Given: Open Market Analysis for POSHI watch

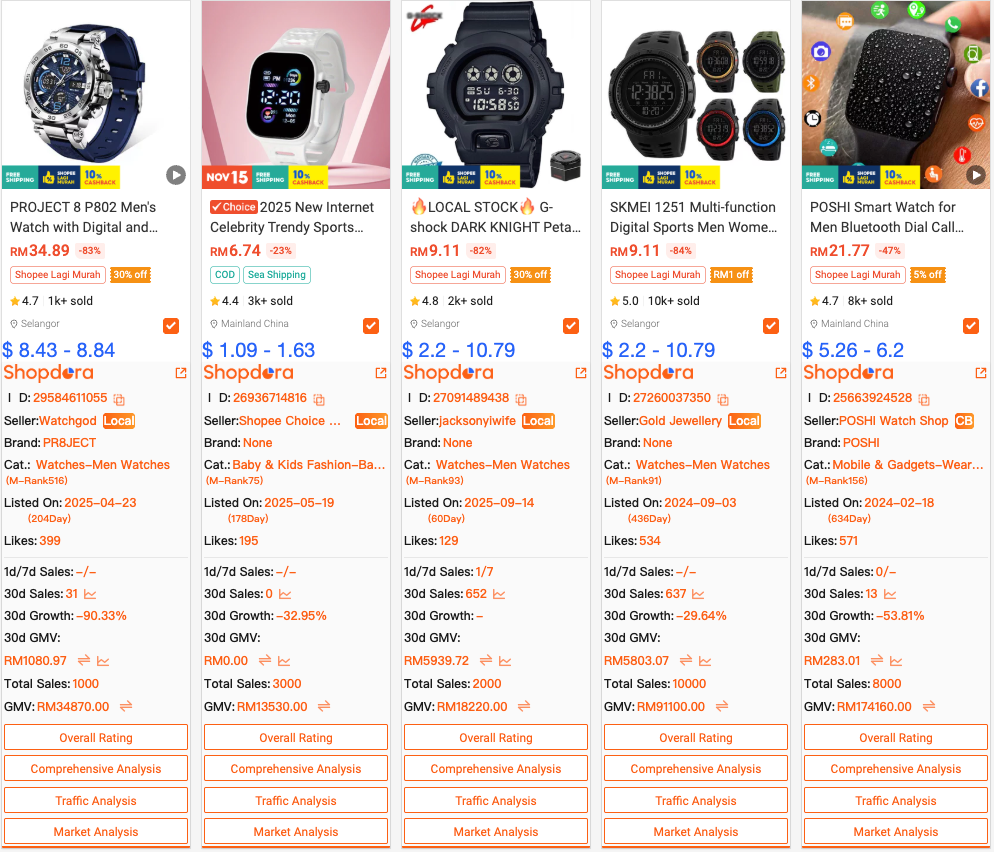Looking at the screenshot, I should (x=895, y=832).
